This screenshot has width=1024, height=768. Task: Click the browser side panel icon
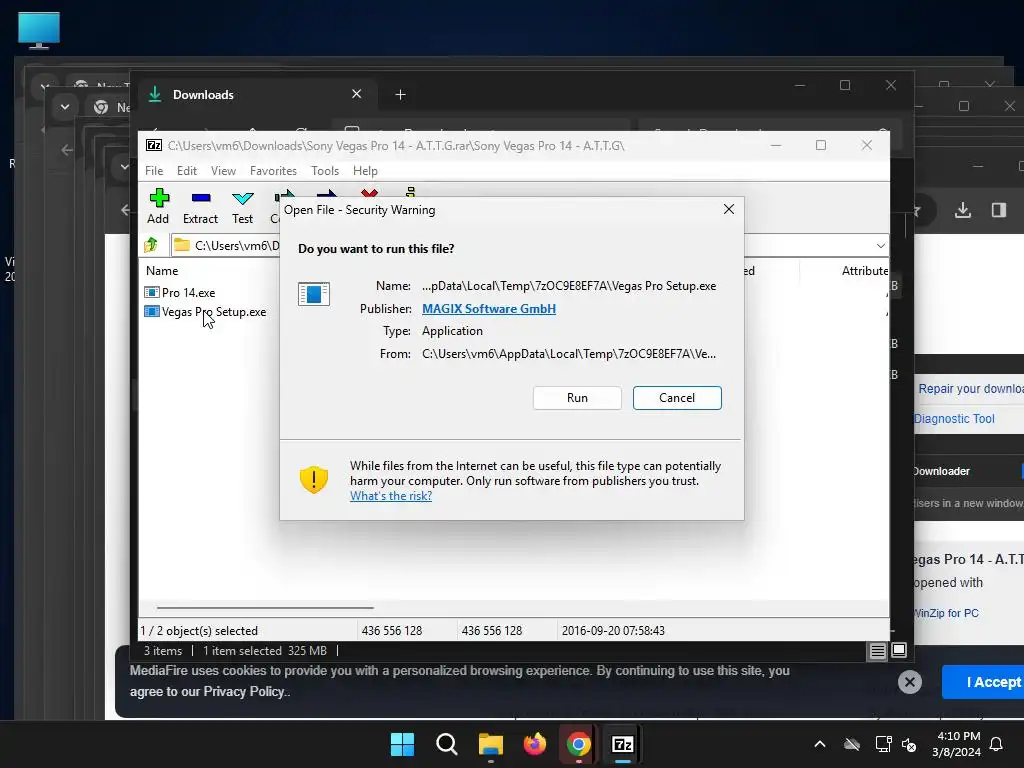point(999,210)
